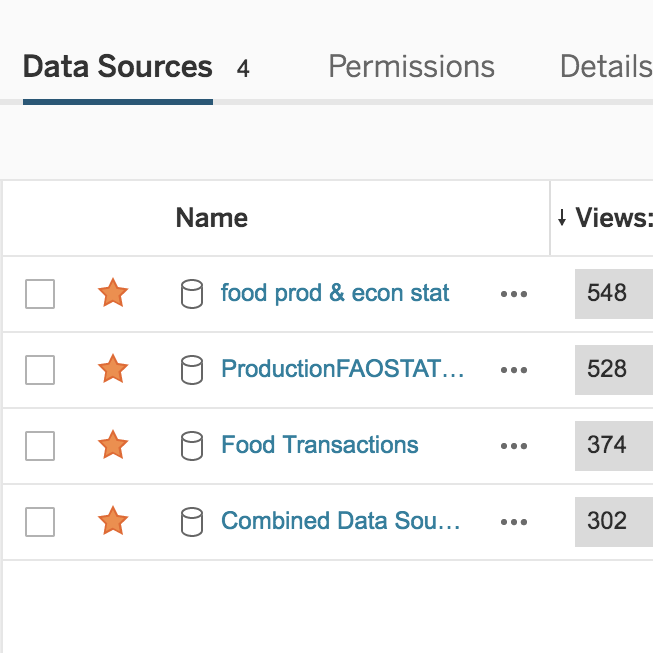Open more actions menu for ProductionFAOSTAT
The height and width of the screenshot is (653, 653).
[x=513, y=370]
